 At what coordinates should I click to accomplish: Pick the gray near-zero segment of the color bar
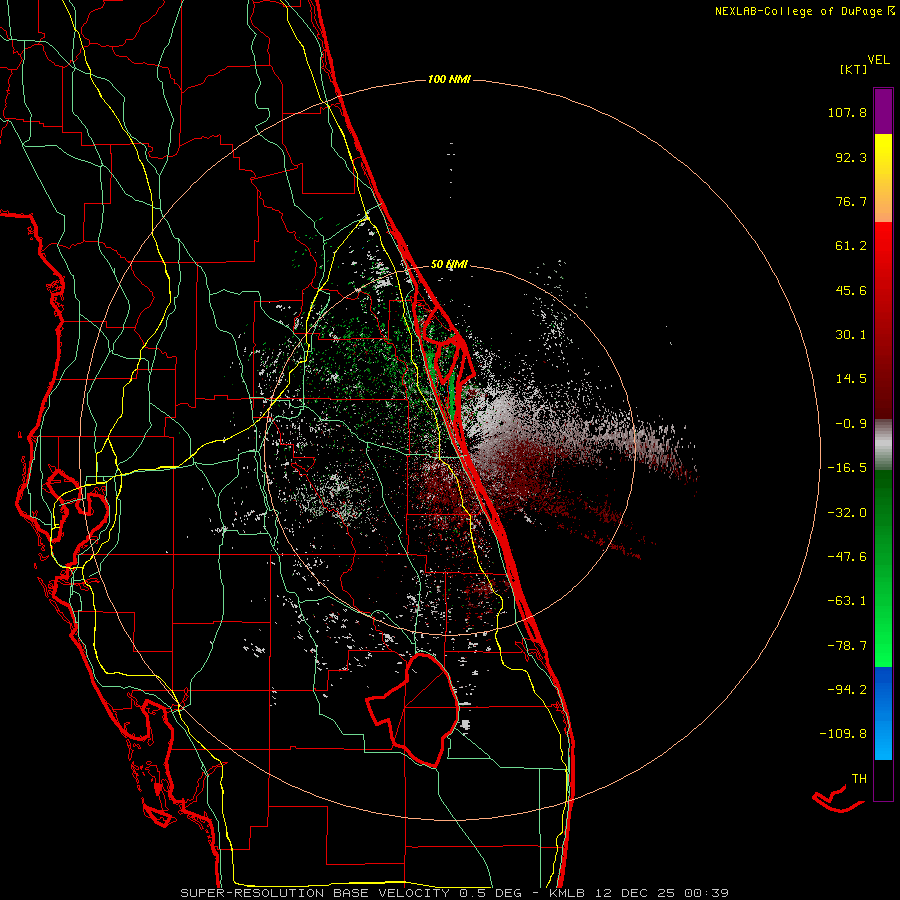[883, 445]
